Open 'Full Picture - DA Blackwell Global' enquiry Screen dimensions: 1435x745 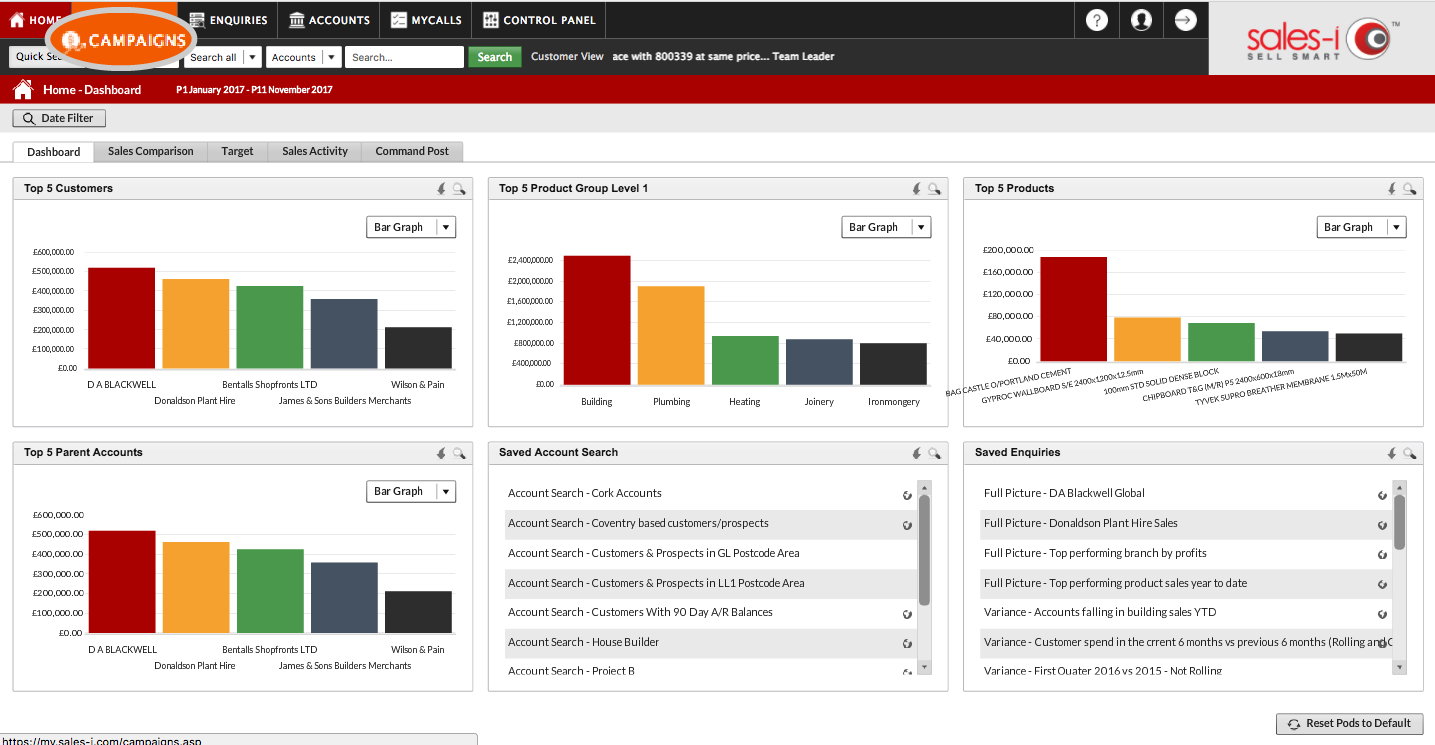point(1064,493)
